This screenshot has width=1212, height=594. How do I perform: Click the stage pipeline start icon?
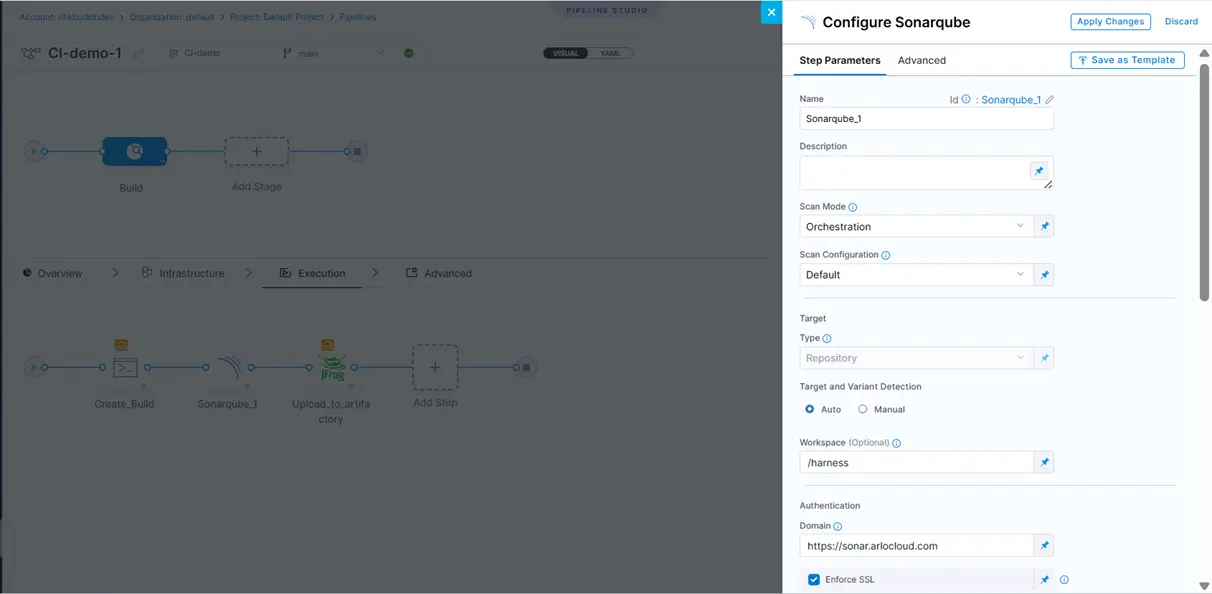34,151
